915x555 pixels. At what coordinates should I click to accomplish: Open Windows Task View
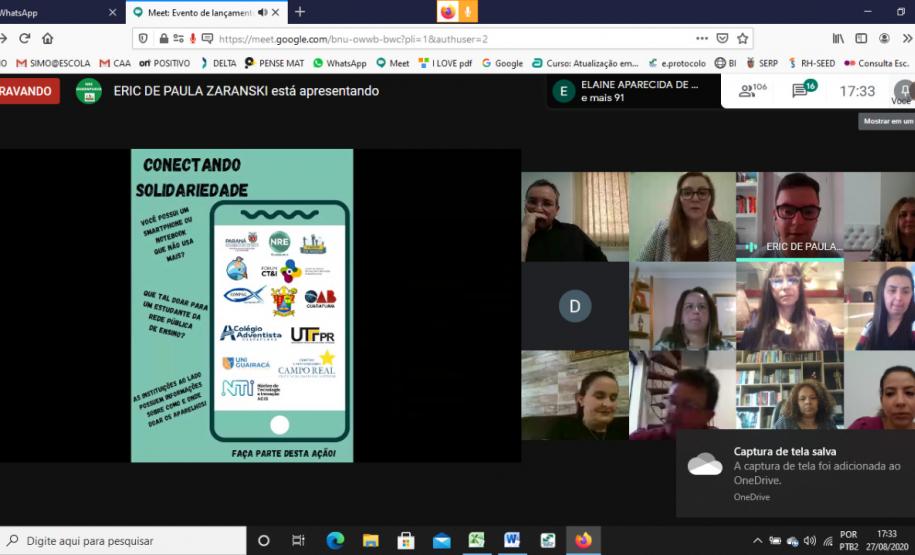pos(298,541)
